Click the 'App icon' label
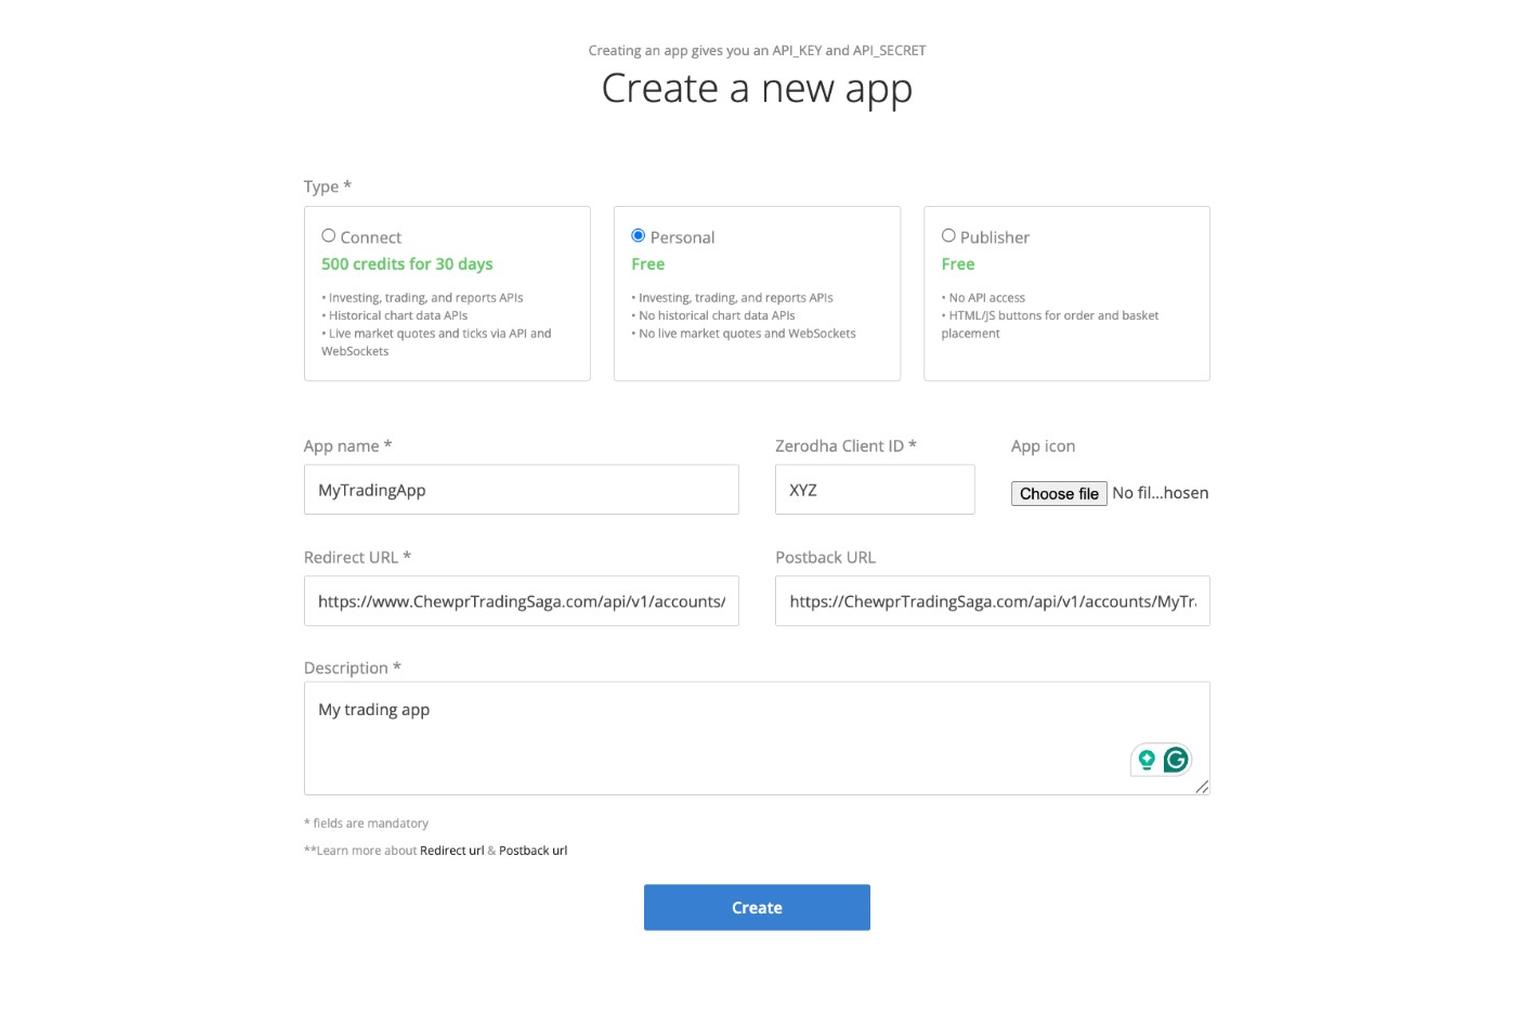The width and height of the screenshot is (1536, 1024). pyautogui.click(x=1043, y=446)
